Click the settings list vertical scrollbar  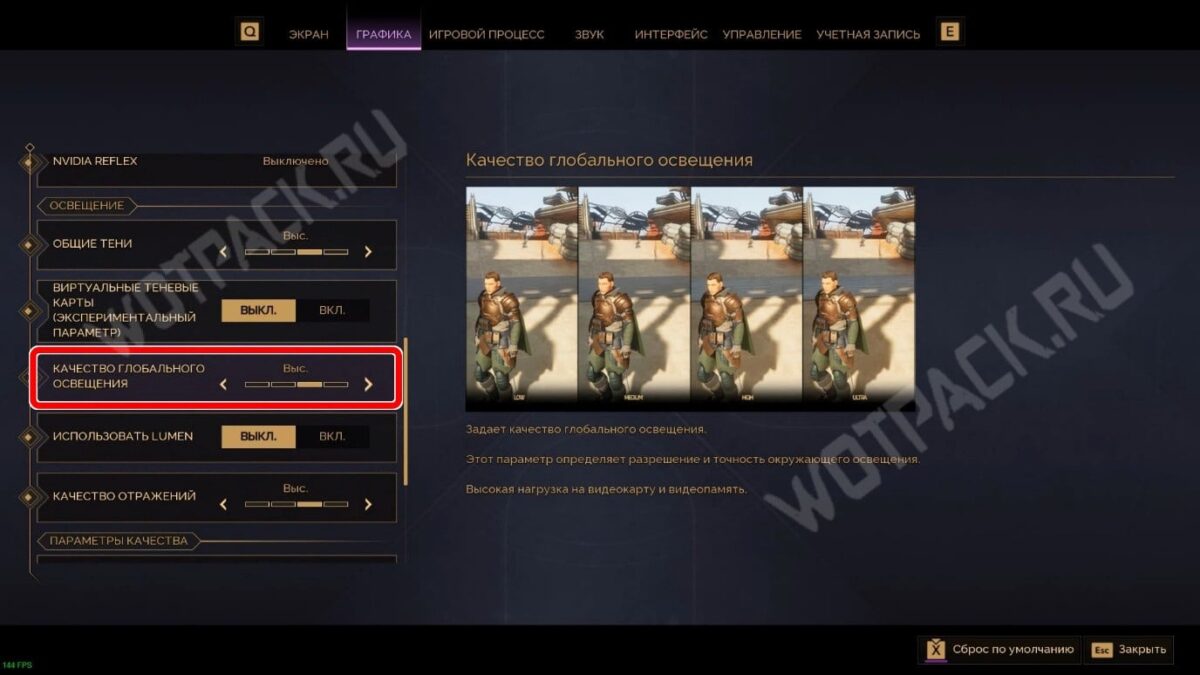tap(406, 412)
